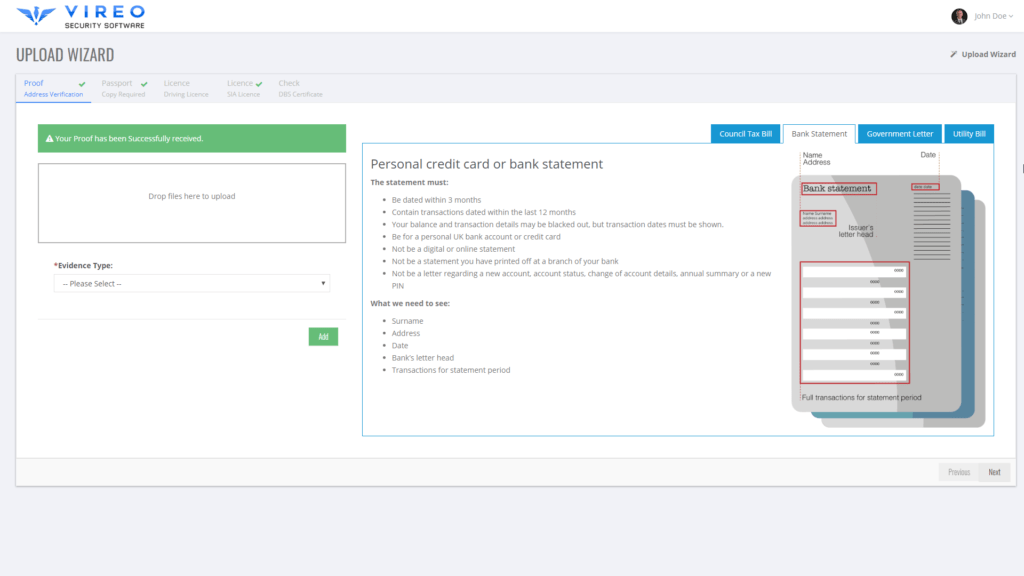Click the Passport step's green checkmark
This screenshot has width=1024, height=576.
(143, 83)
